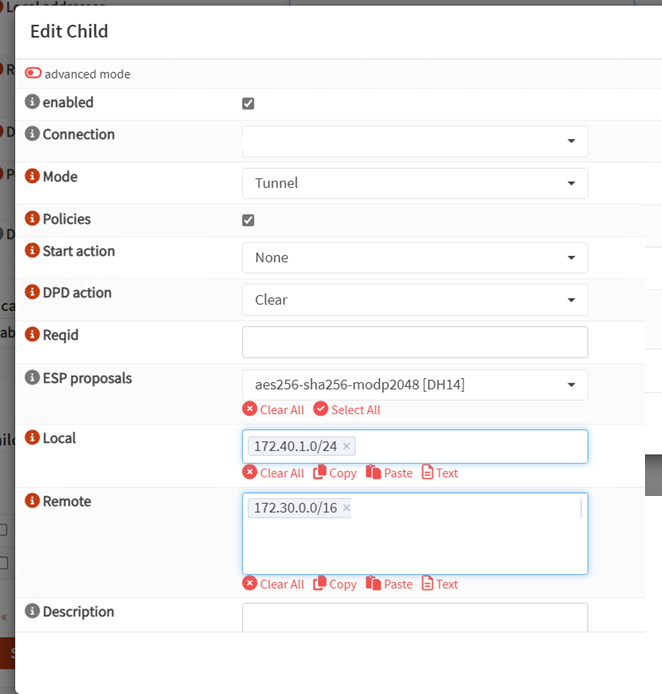Open Text view for Local networks

pos(440,473)
